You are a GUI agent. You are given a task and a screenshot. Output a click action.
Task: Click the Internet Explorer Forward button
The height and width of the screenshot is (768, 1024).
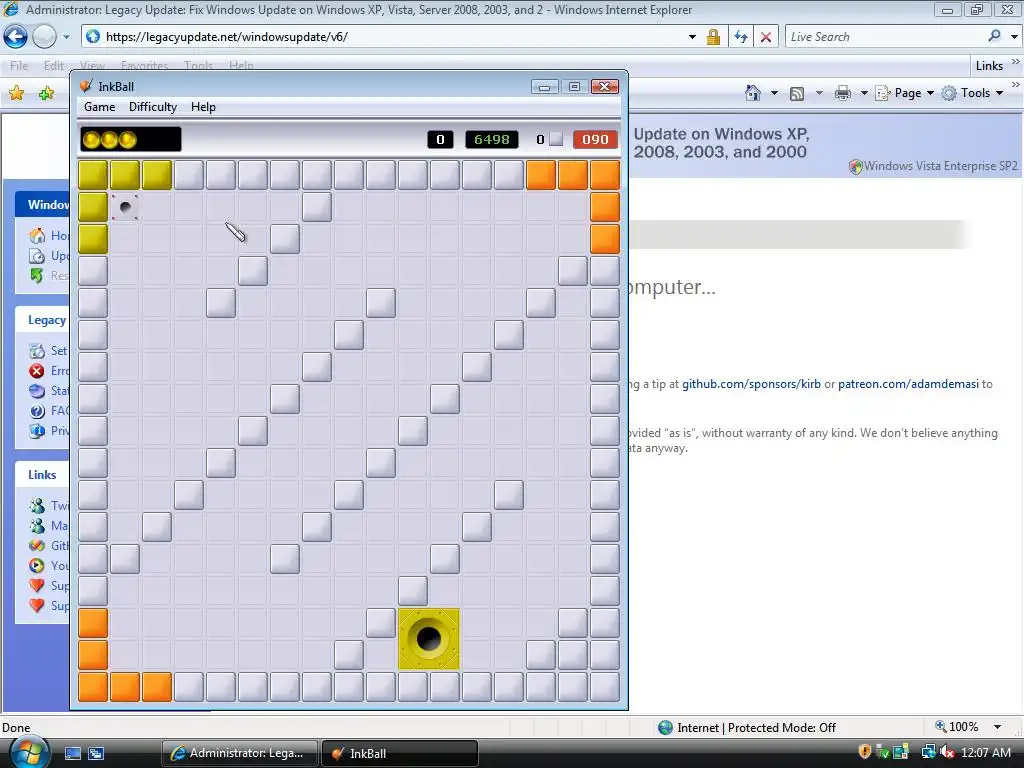(x=44, y=37)
